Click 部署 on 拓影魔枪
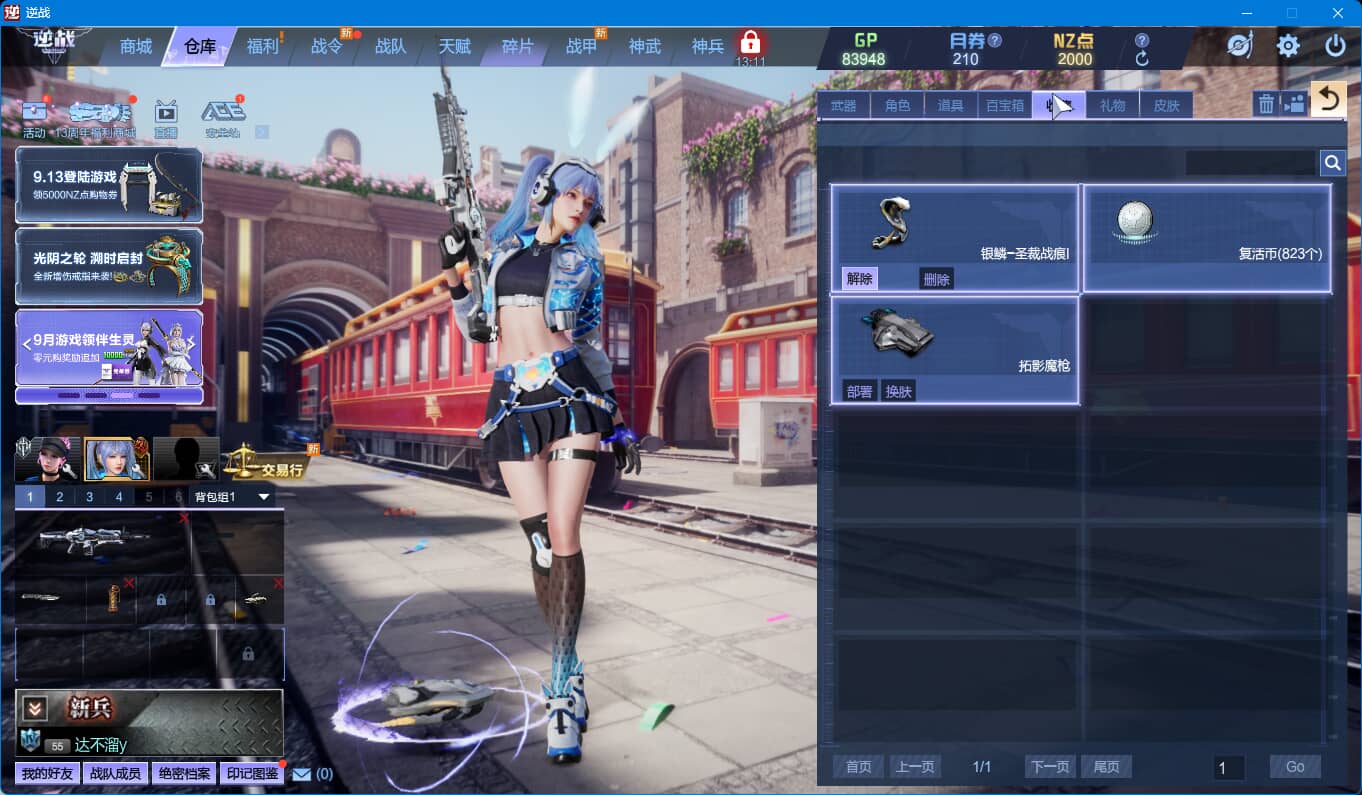Viewport: 1362px width, 795px height. [860, 391]
